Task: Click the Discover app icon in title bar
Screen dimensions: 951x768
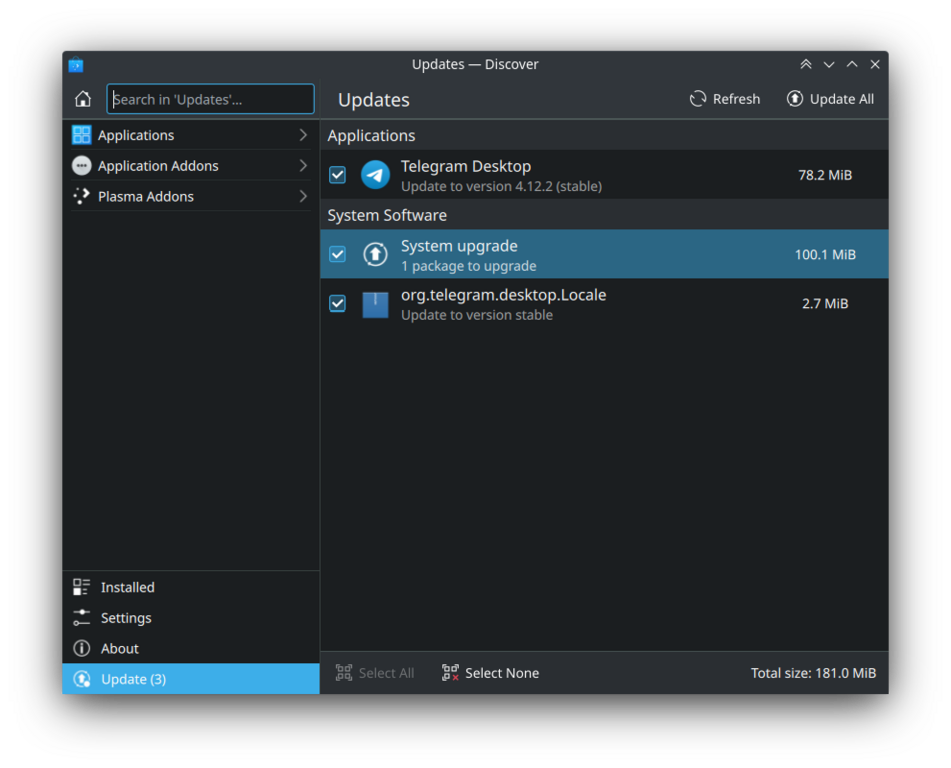Action: tap(76, 65)
